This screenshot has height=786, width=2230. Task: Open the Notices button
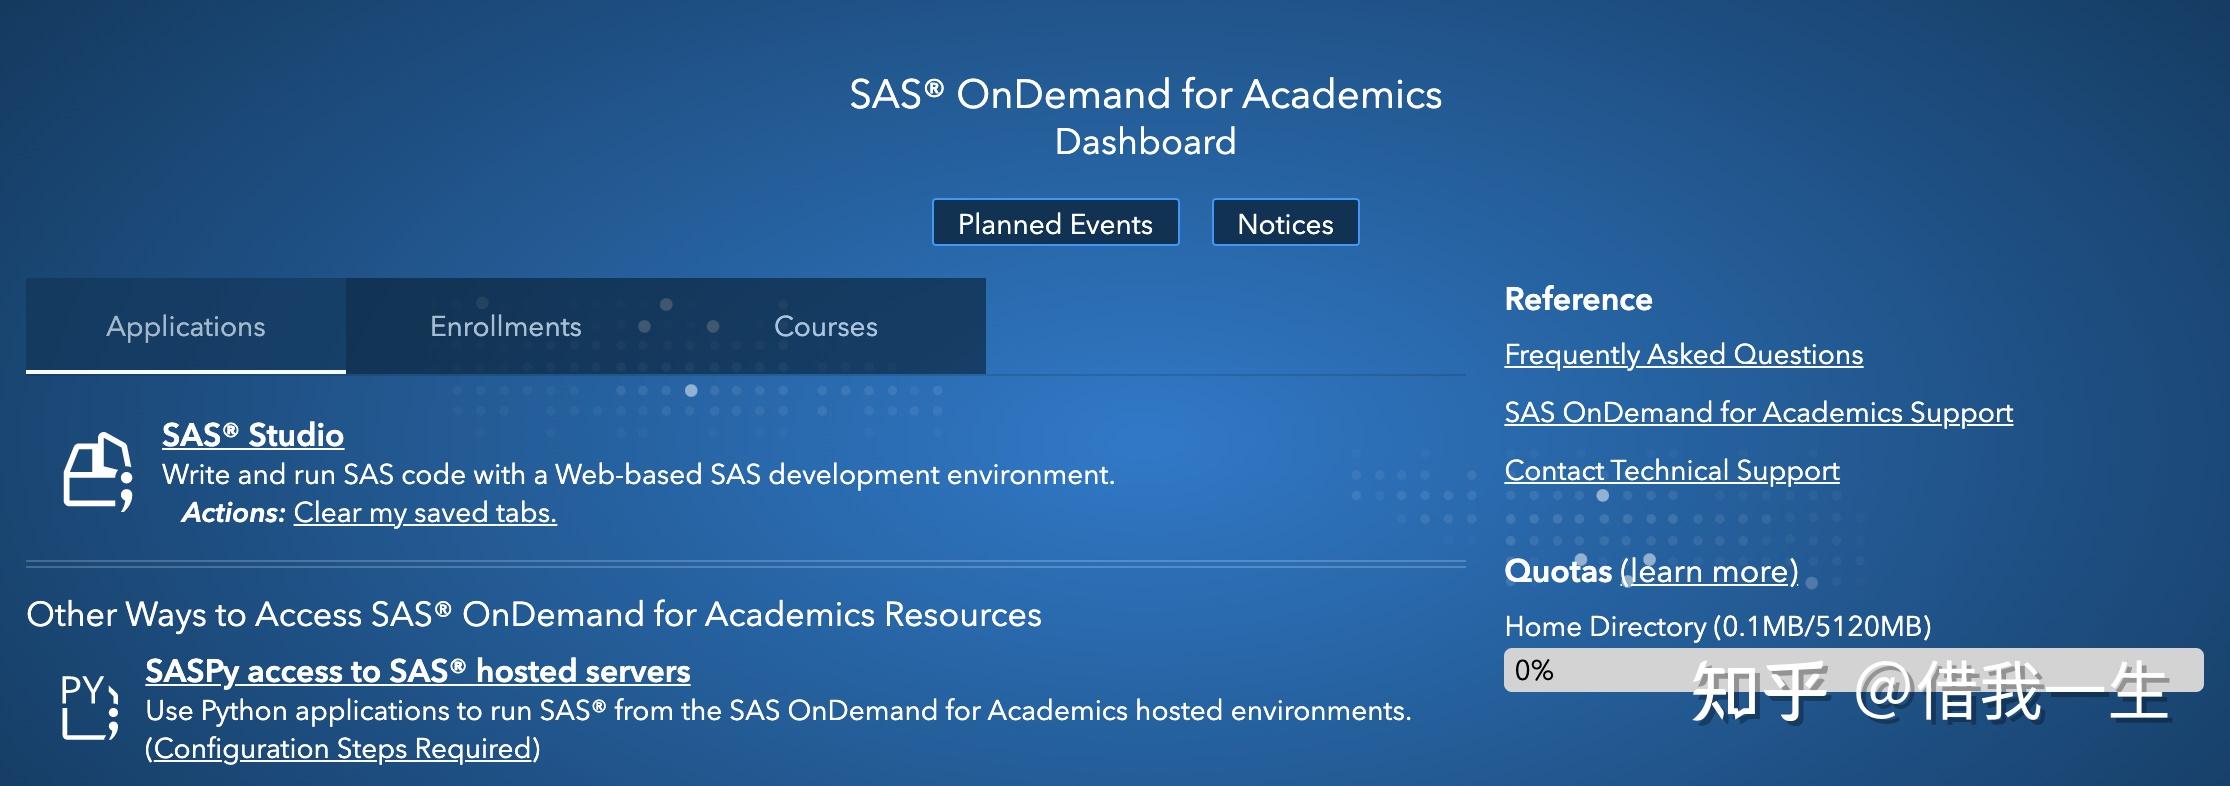pyautogui.click(x=1285, y=223)
